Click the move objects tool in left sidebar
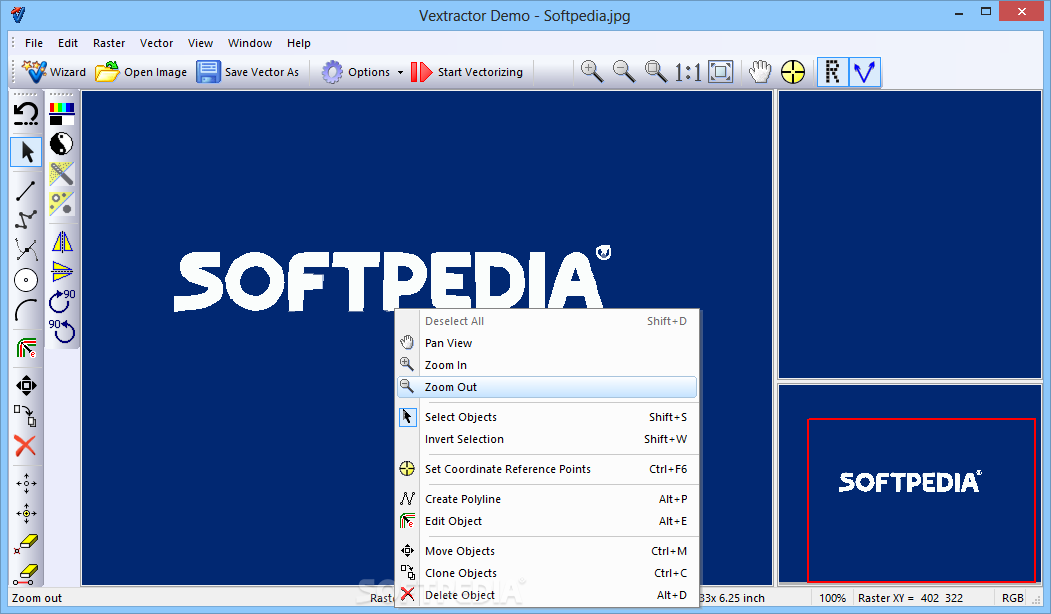Screen dimensions: 1051x614 (26, 385)
